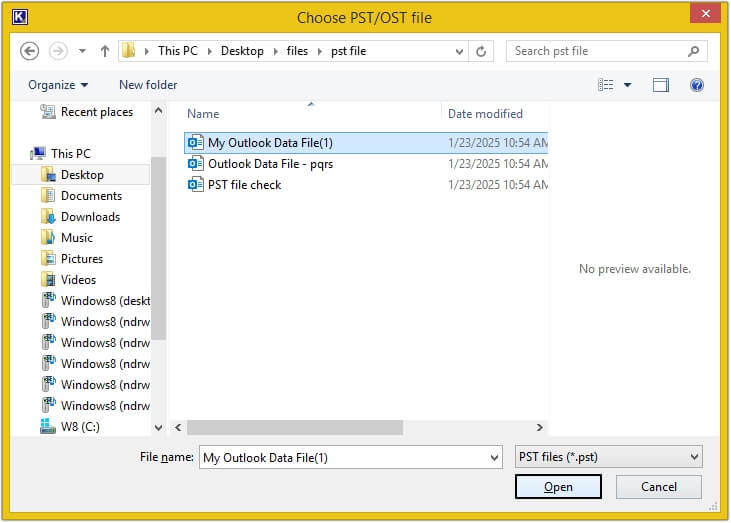
Task: Click the horizontal scrollbar thumb
Action: point(295,427)
